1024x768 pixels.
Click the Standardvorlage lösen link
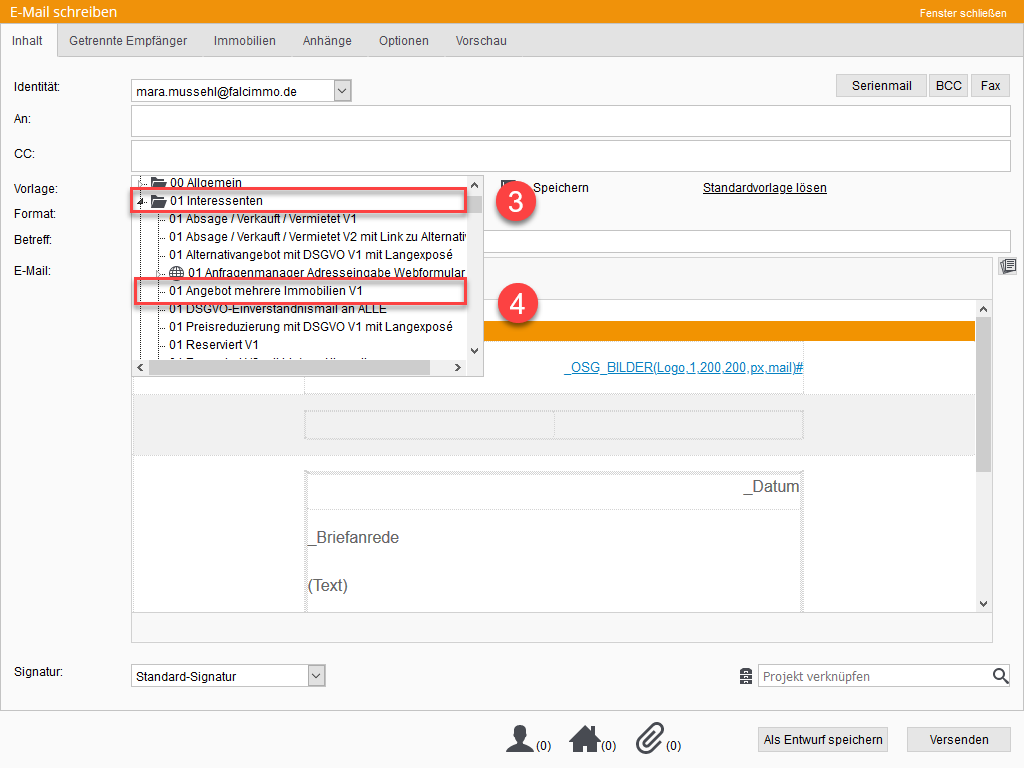click(764, 188)
